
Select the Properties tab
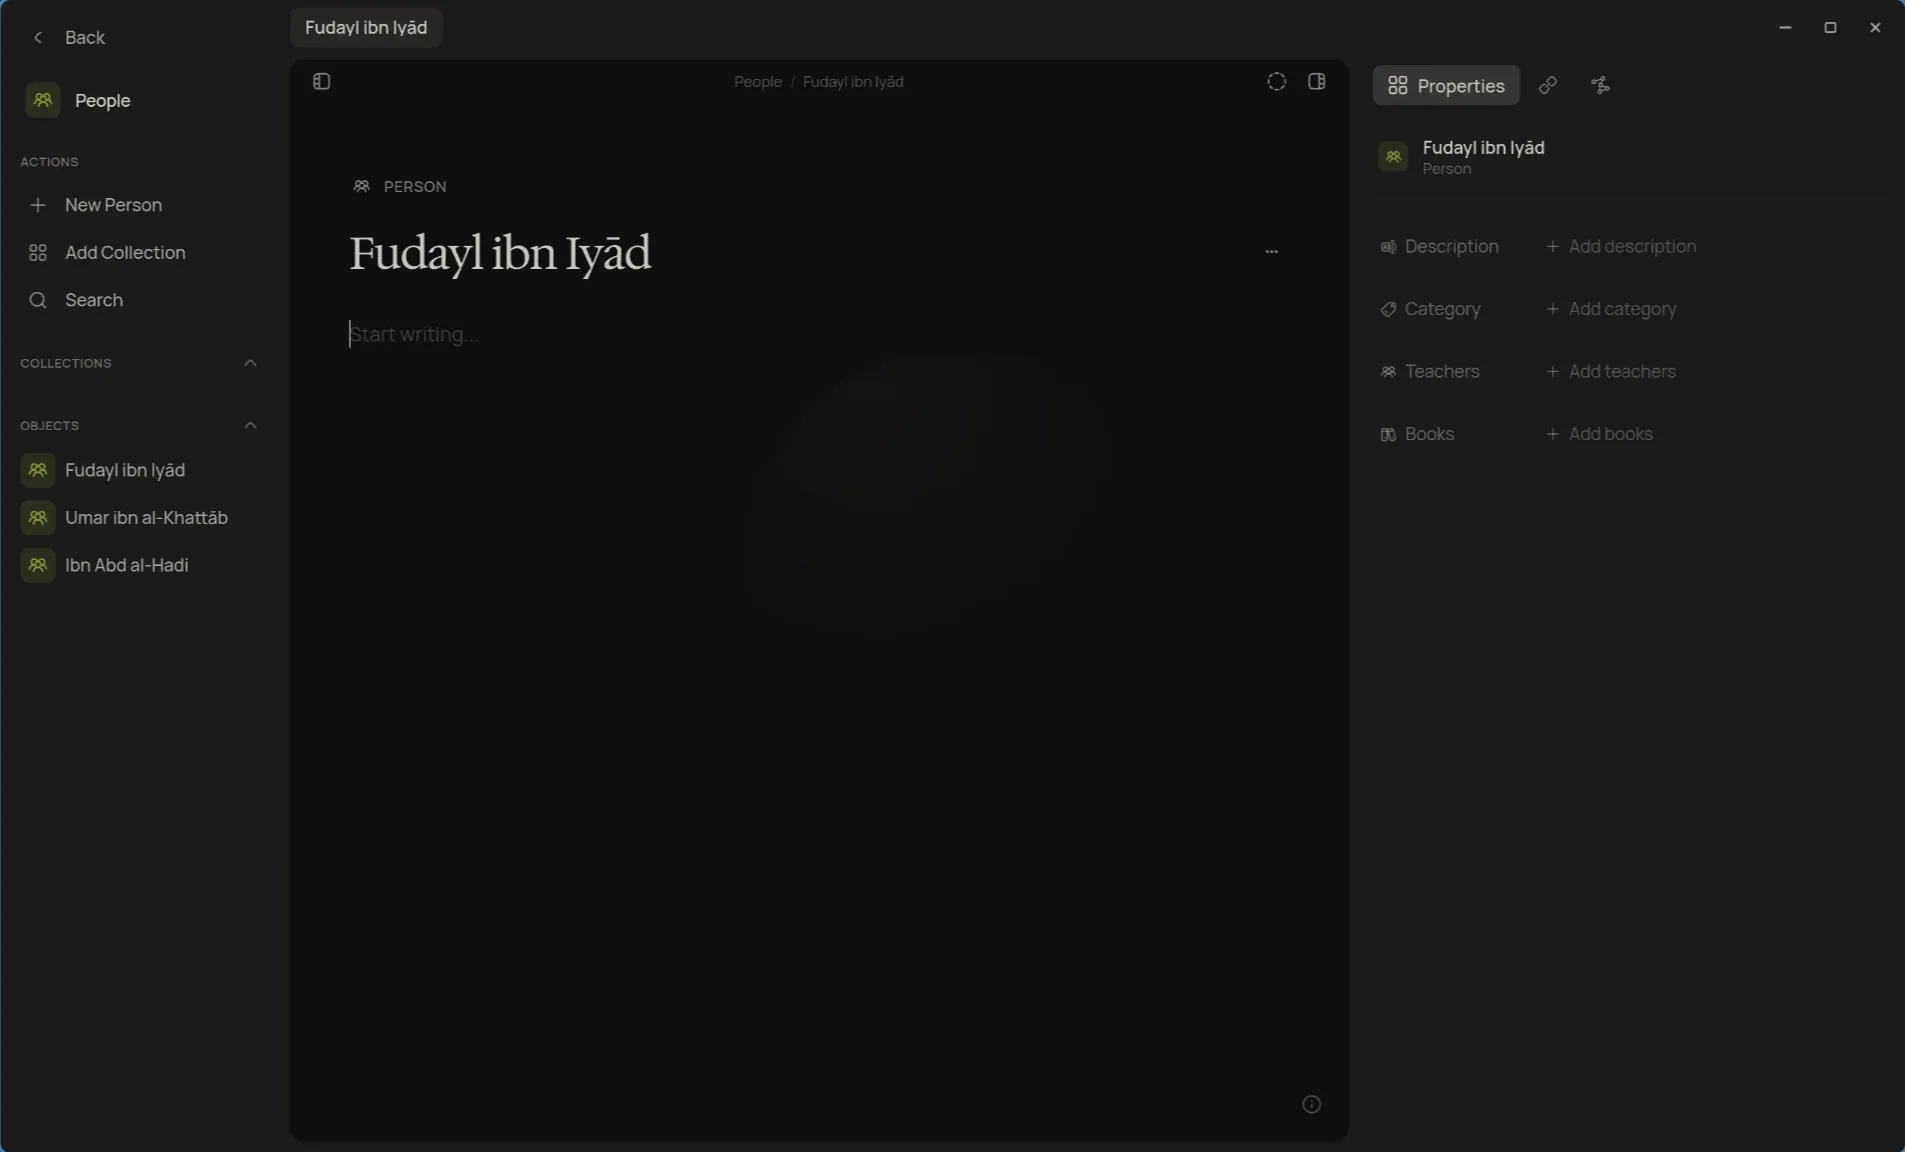click(1446, 85)
